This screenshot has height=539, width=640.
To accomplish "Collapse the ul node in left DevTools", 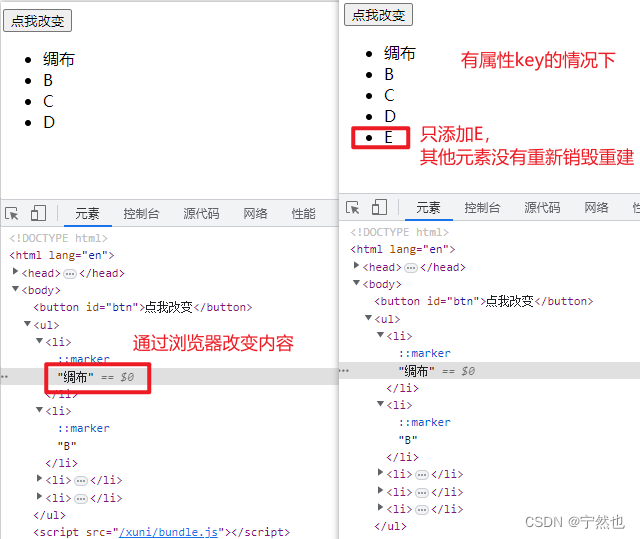I will coord(27,324).
